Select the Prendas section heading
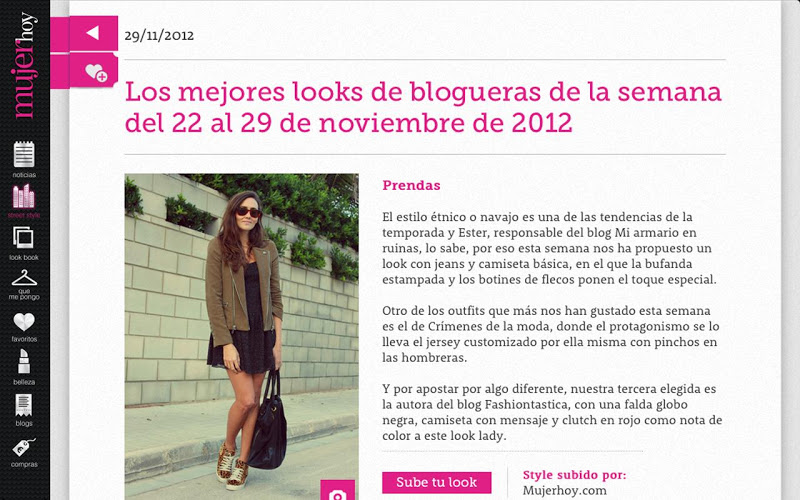This screenshot has height=500, width=800. pyautogui.click(x=411, y=185)
